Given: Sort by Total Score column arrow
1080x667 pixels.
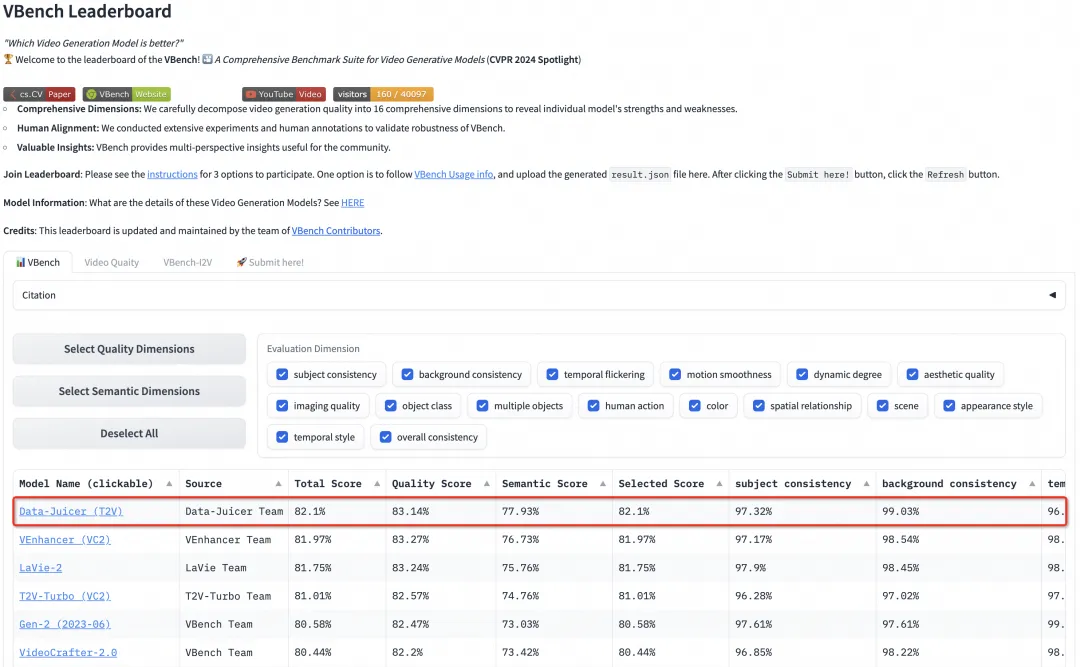Looking at the screenshot, I should click(x=377, y=484).
